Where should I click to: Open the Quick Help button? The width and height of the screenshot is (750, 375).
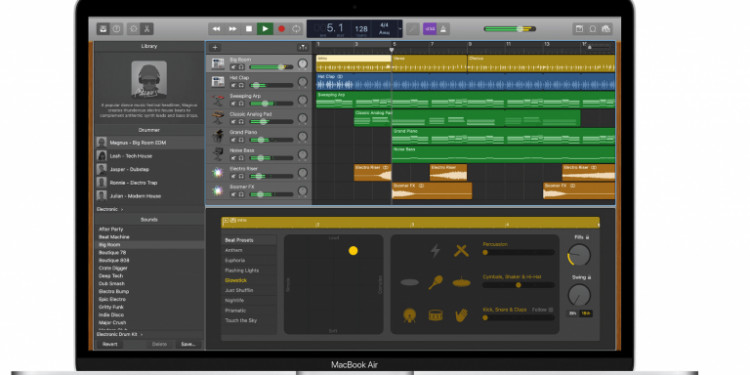click(116, 29)
